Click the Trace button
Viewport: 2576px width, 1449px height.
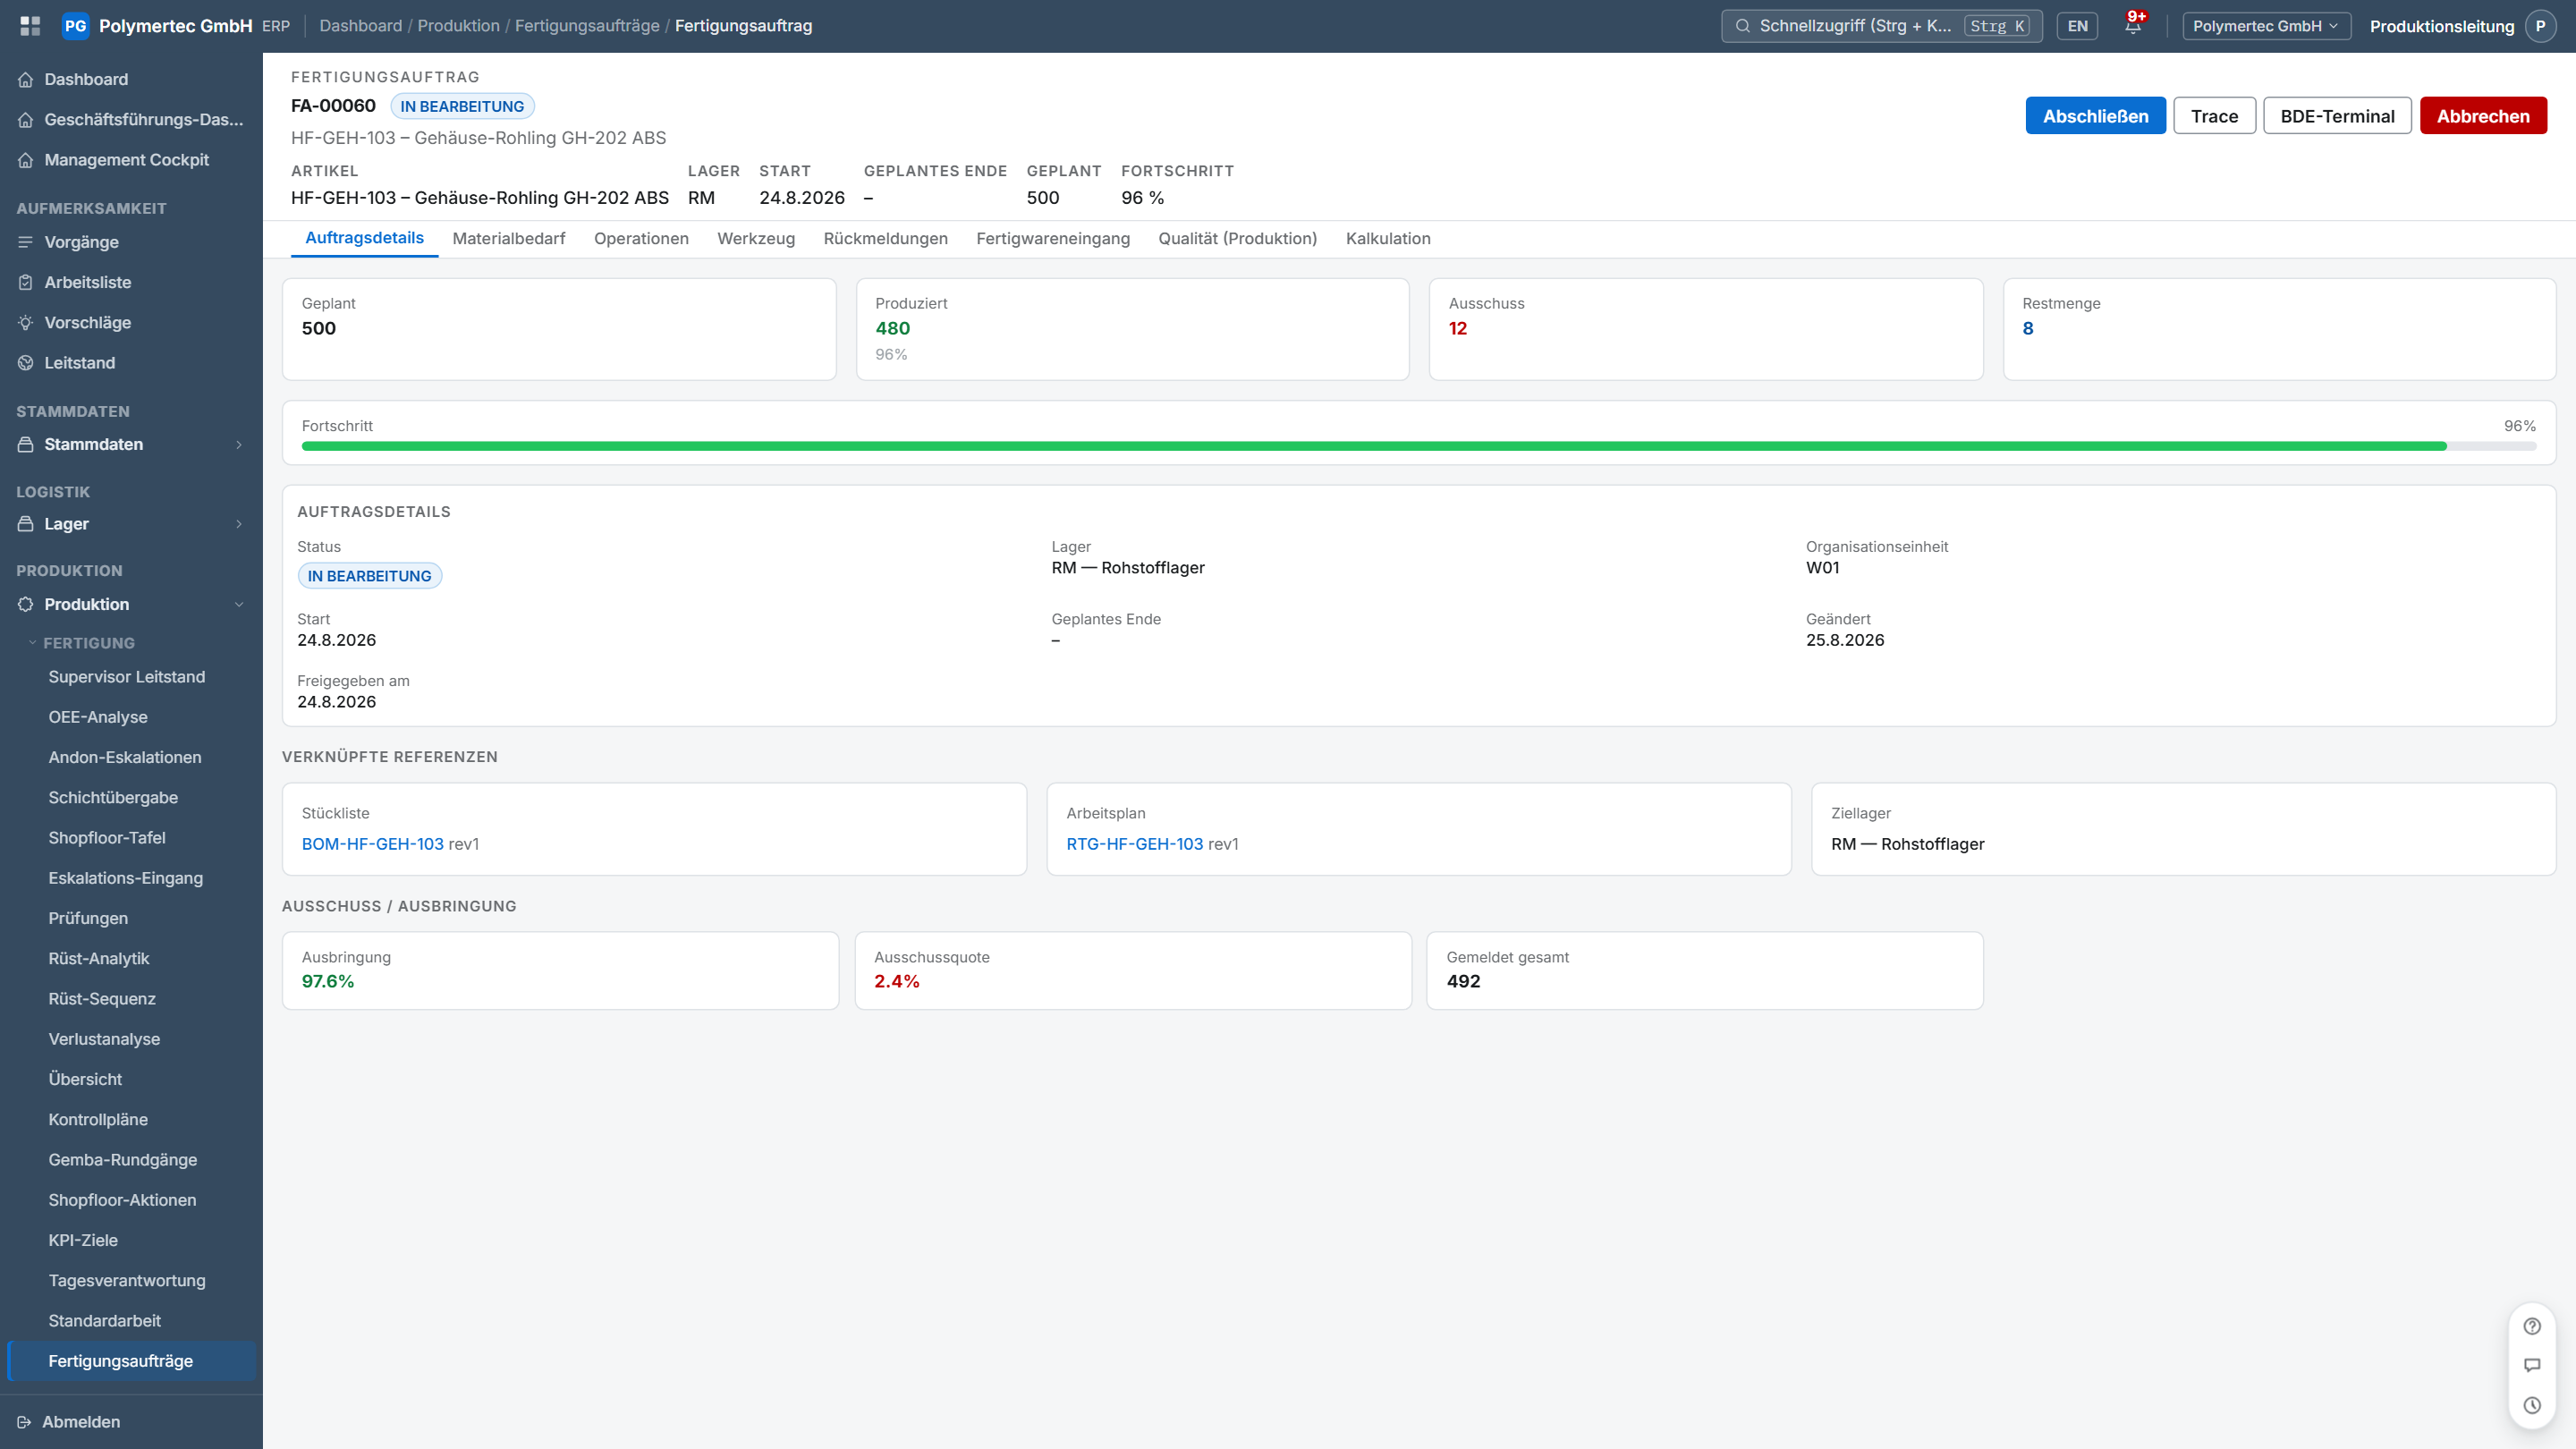pos(2214,116)
